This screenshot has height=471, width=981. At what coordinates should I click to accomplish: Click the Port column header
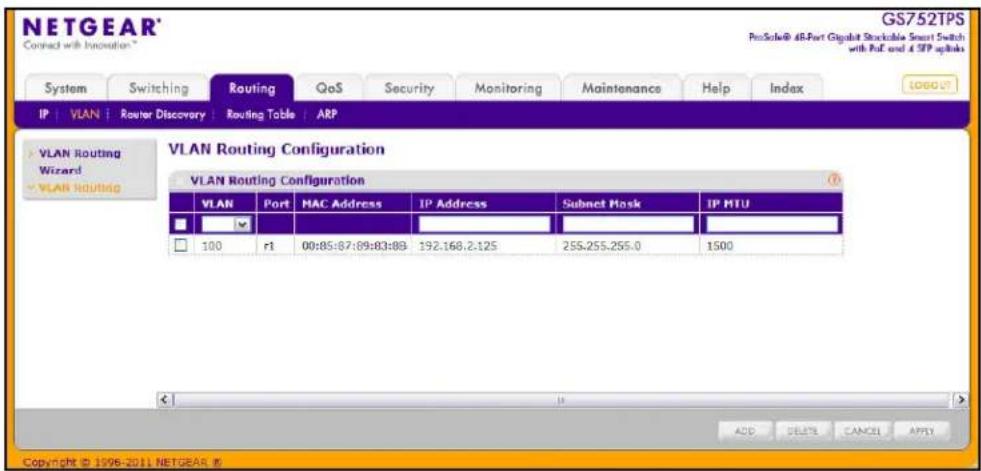[x=274, y=203]
